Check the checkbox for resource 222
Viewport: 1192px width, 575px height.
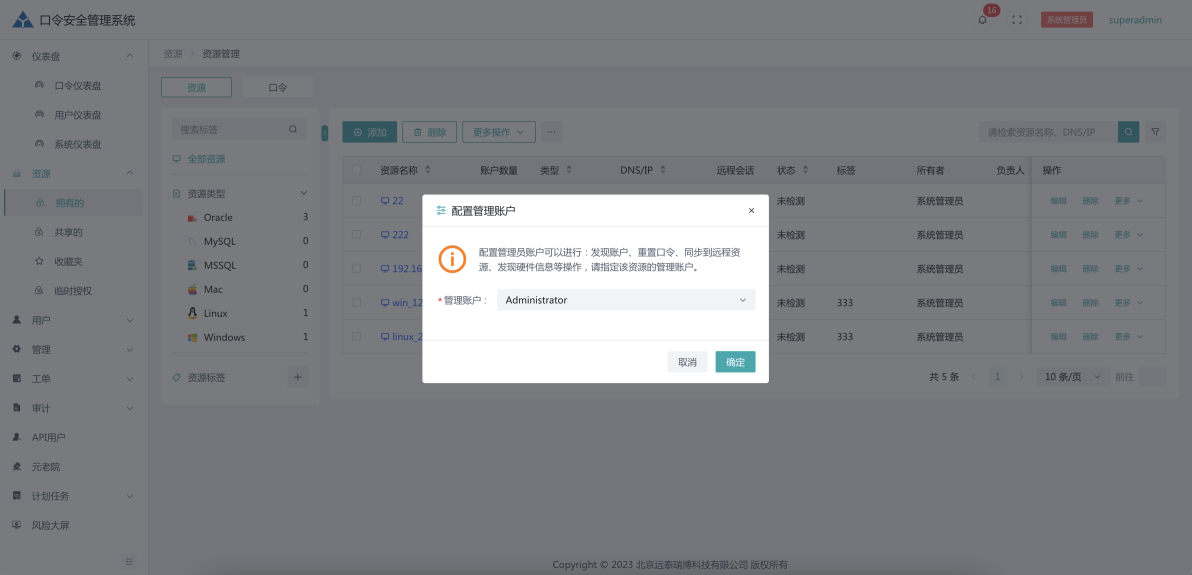pyautogui.click(x=356, y=235)
